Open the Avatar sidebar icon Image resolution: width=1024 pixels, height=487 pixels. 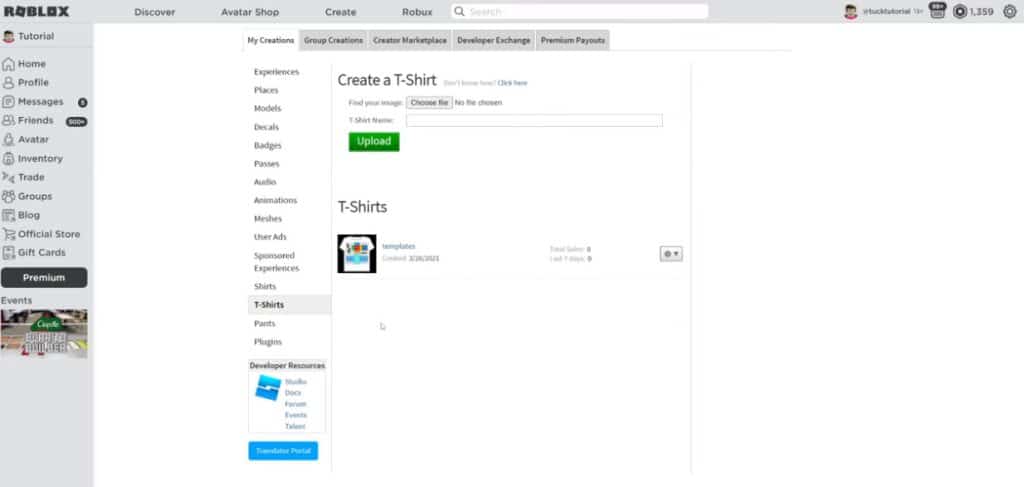coord(8,140)
